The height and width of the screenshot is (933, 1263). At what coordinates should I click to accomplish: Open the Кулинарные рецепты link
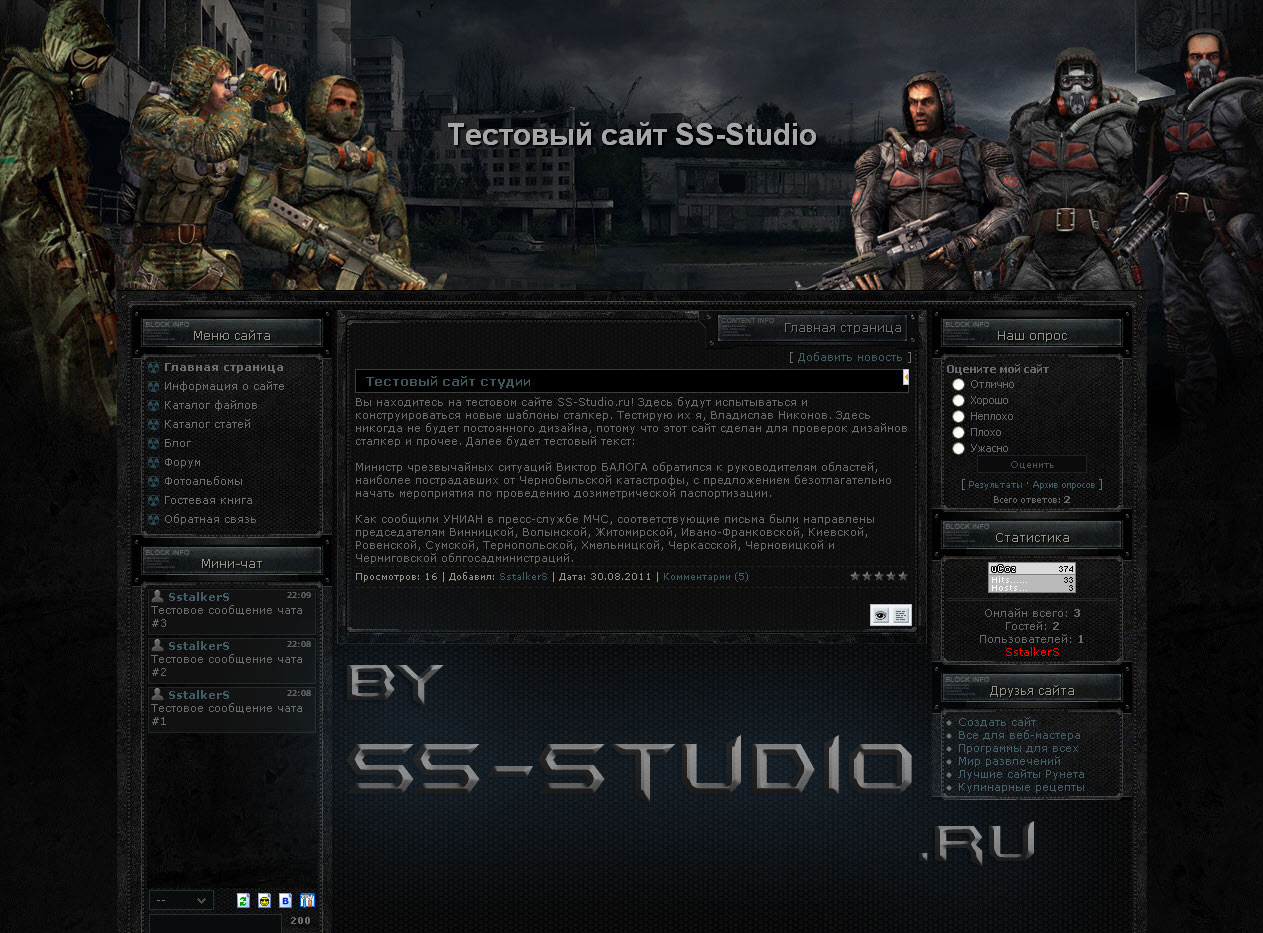click(1021, 787)
